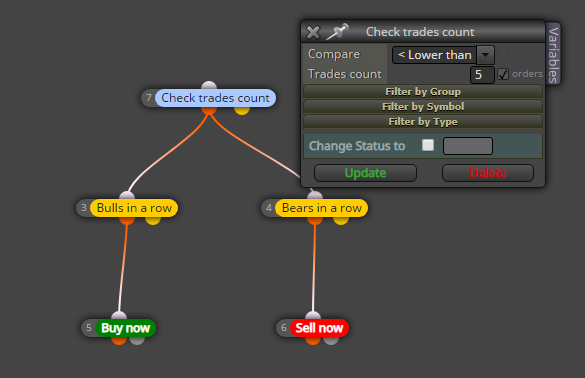This screenshot has width=585, height=378.
Task: Click orange output connector below Sell now
Action: pos(313,340)
